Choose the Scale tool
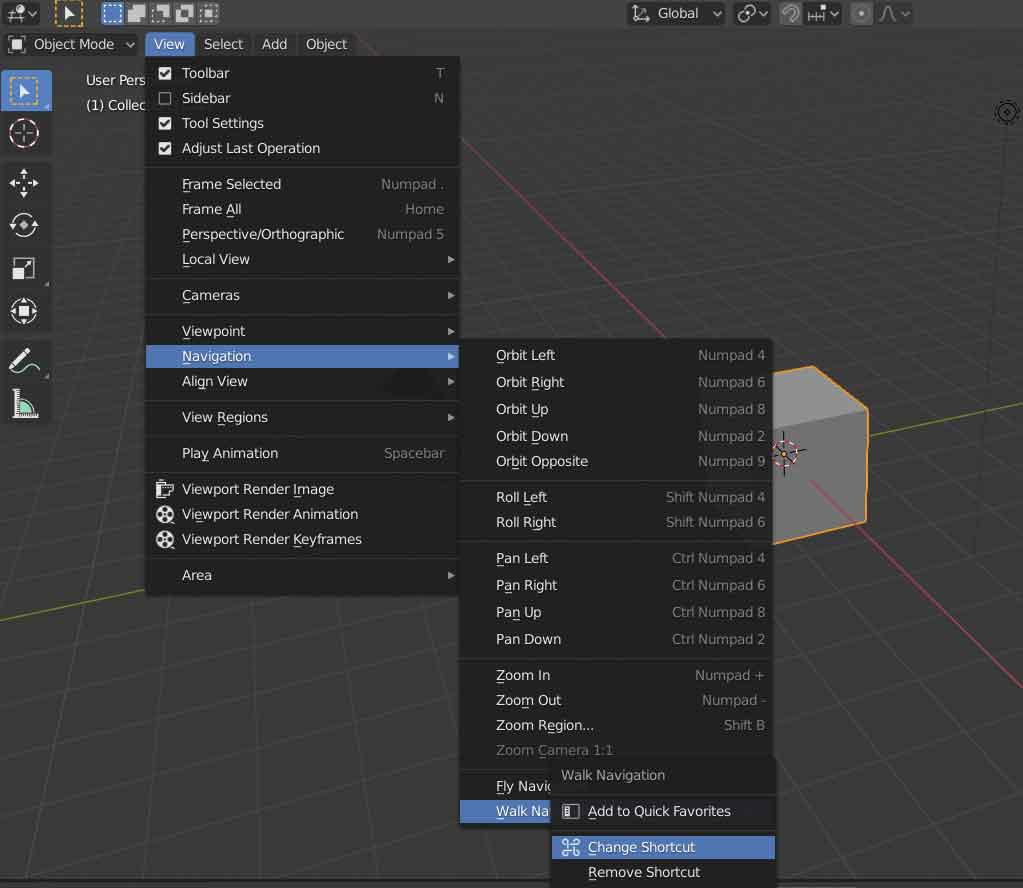Image resolution: width=1023 pixels, height=888 pixels. click(24, 268)
